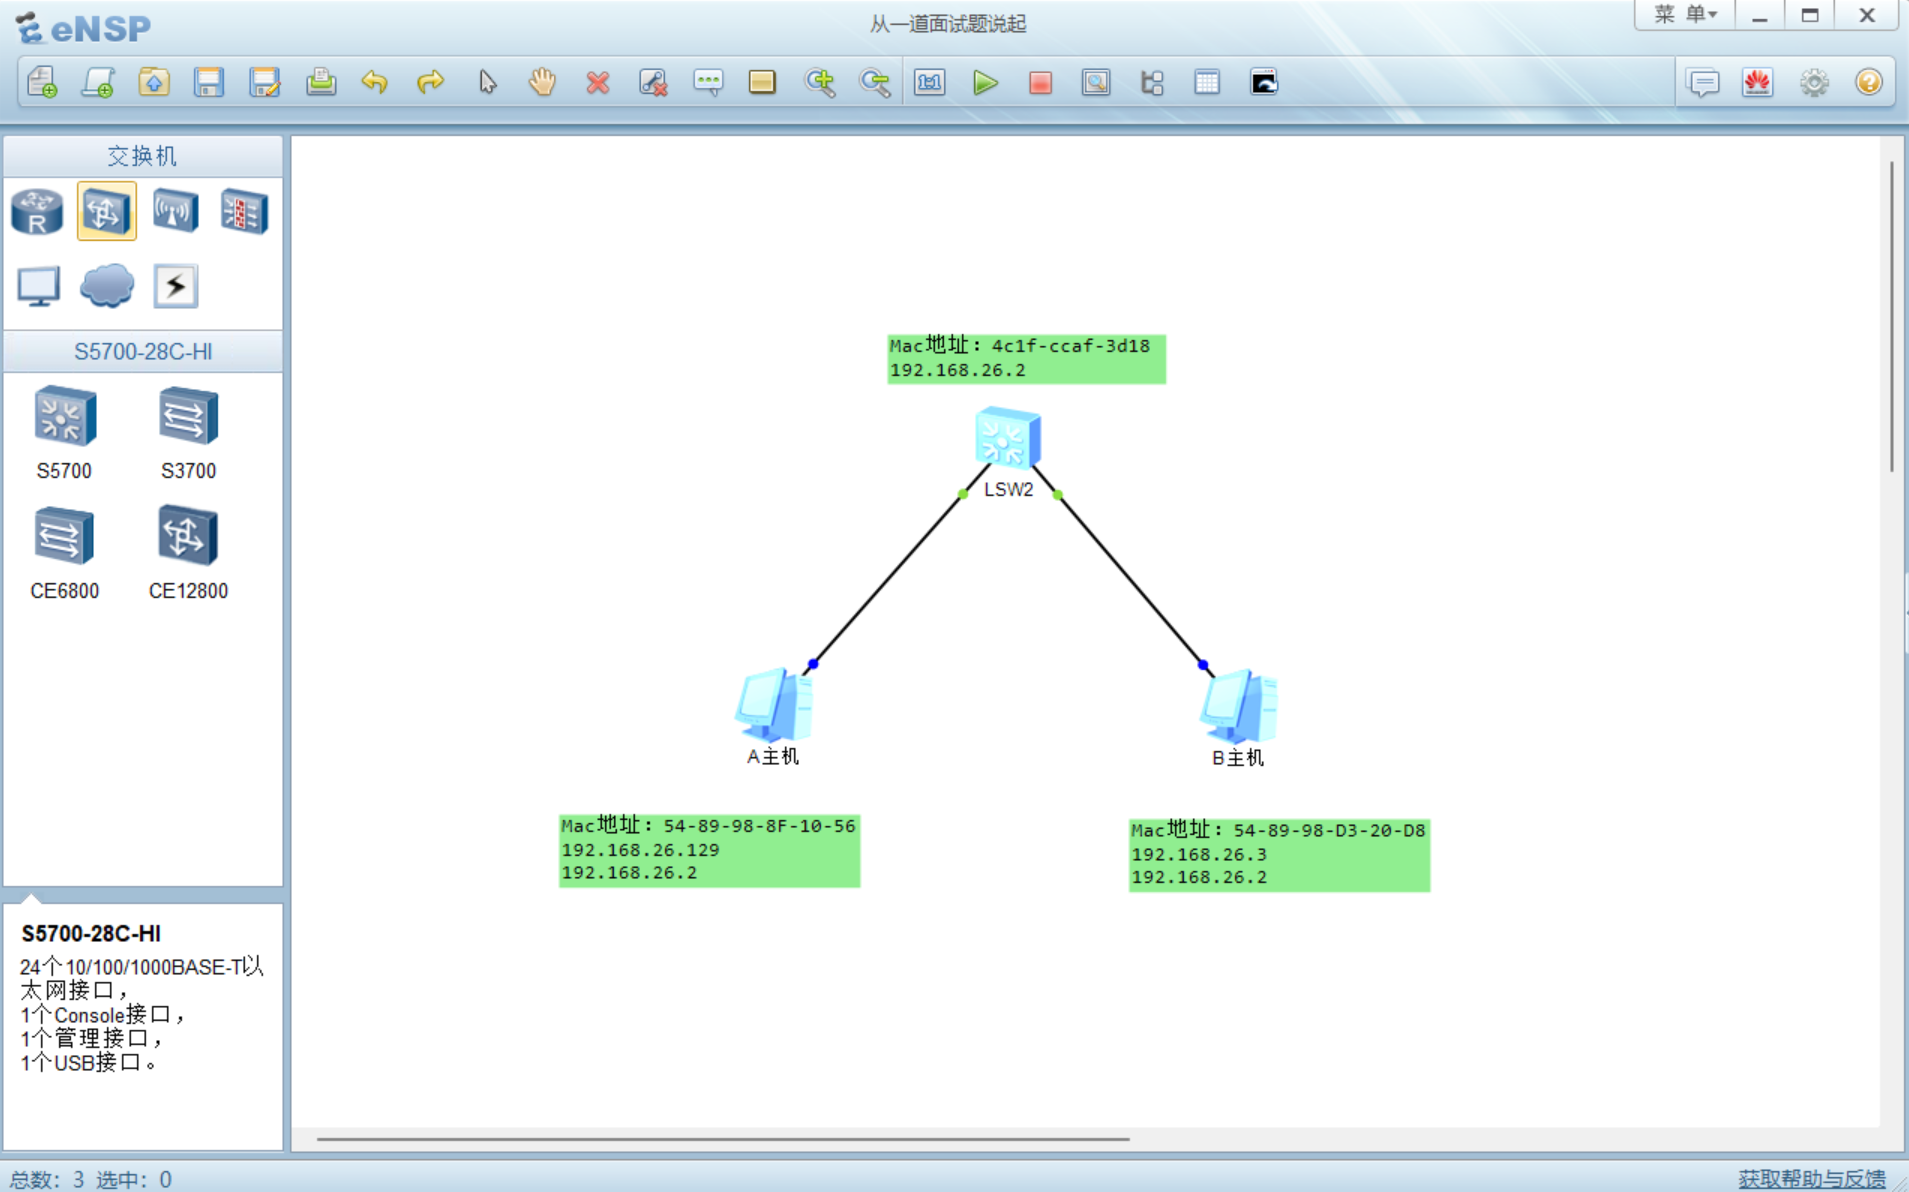Click the delete-all-connections icon

point(653,82)
